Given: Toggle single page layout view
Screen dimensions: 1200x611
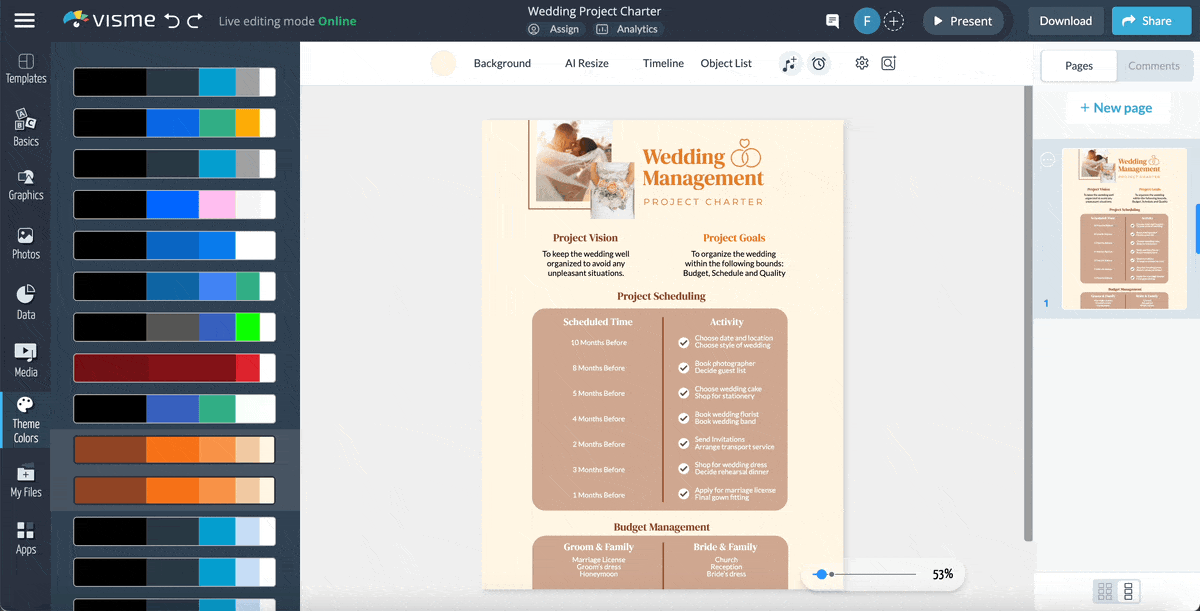Looking at the screenshot, I should (1130, 591).
